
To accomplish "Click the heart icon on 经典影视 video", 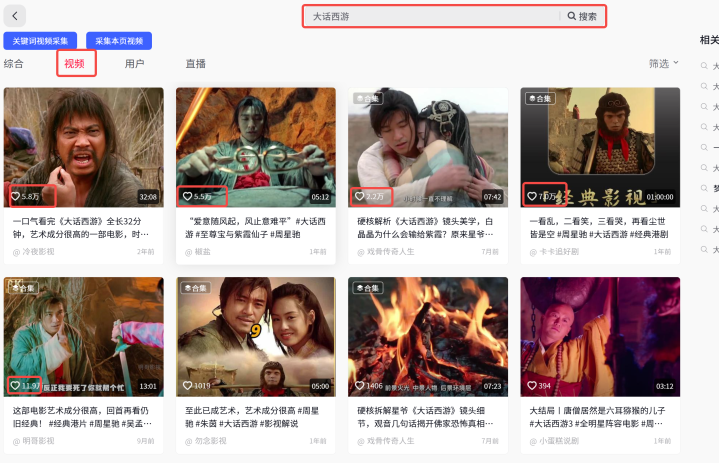I will (532, 196).
